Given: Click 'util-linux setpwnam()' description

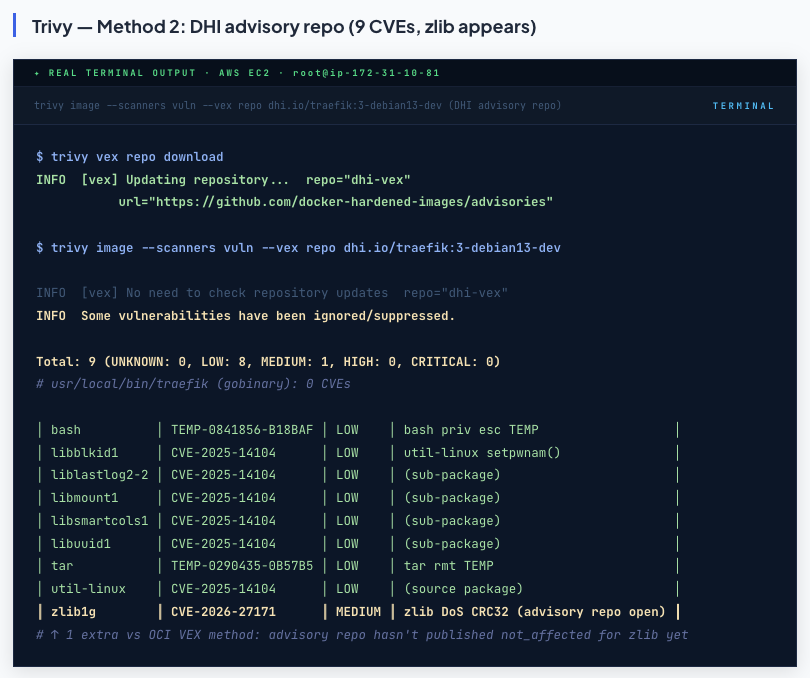Looking at the screenshot, I should [x=482, y=453].
